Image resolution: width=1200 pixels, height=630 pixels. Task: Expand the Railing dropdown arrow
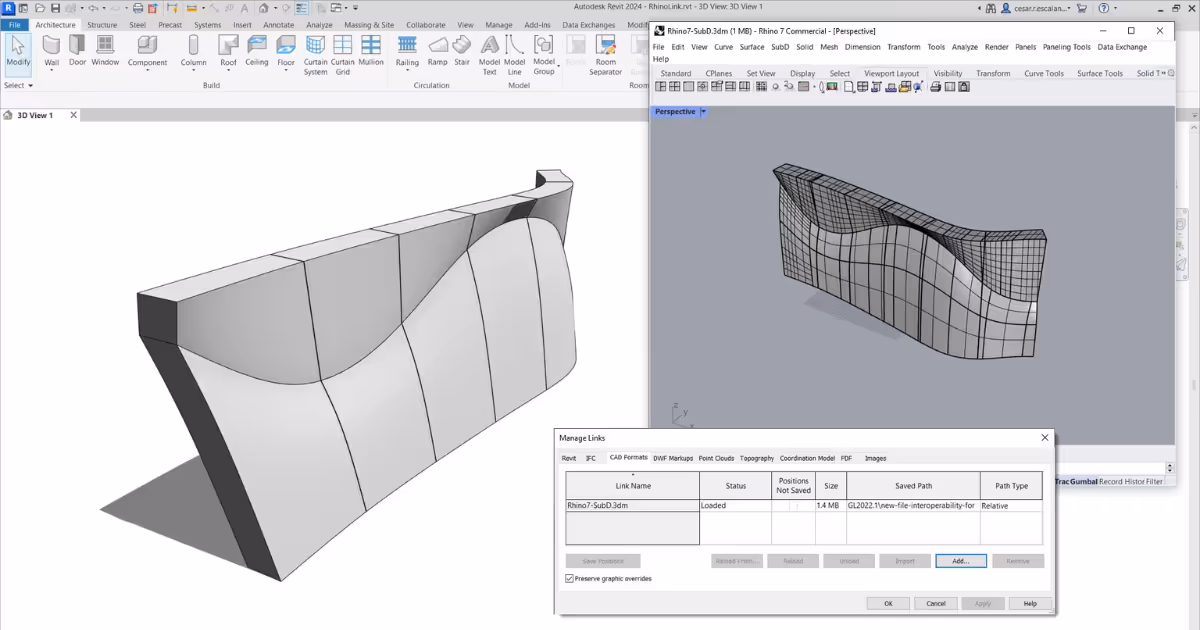[407, 69]
